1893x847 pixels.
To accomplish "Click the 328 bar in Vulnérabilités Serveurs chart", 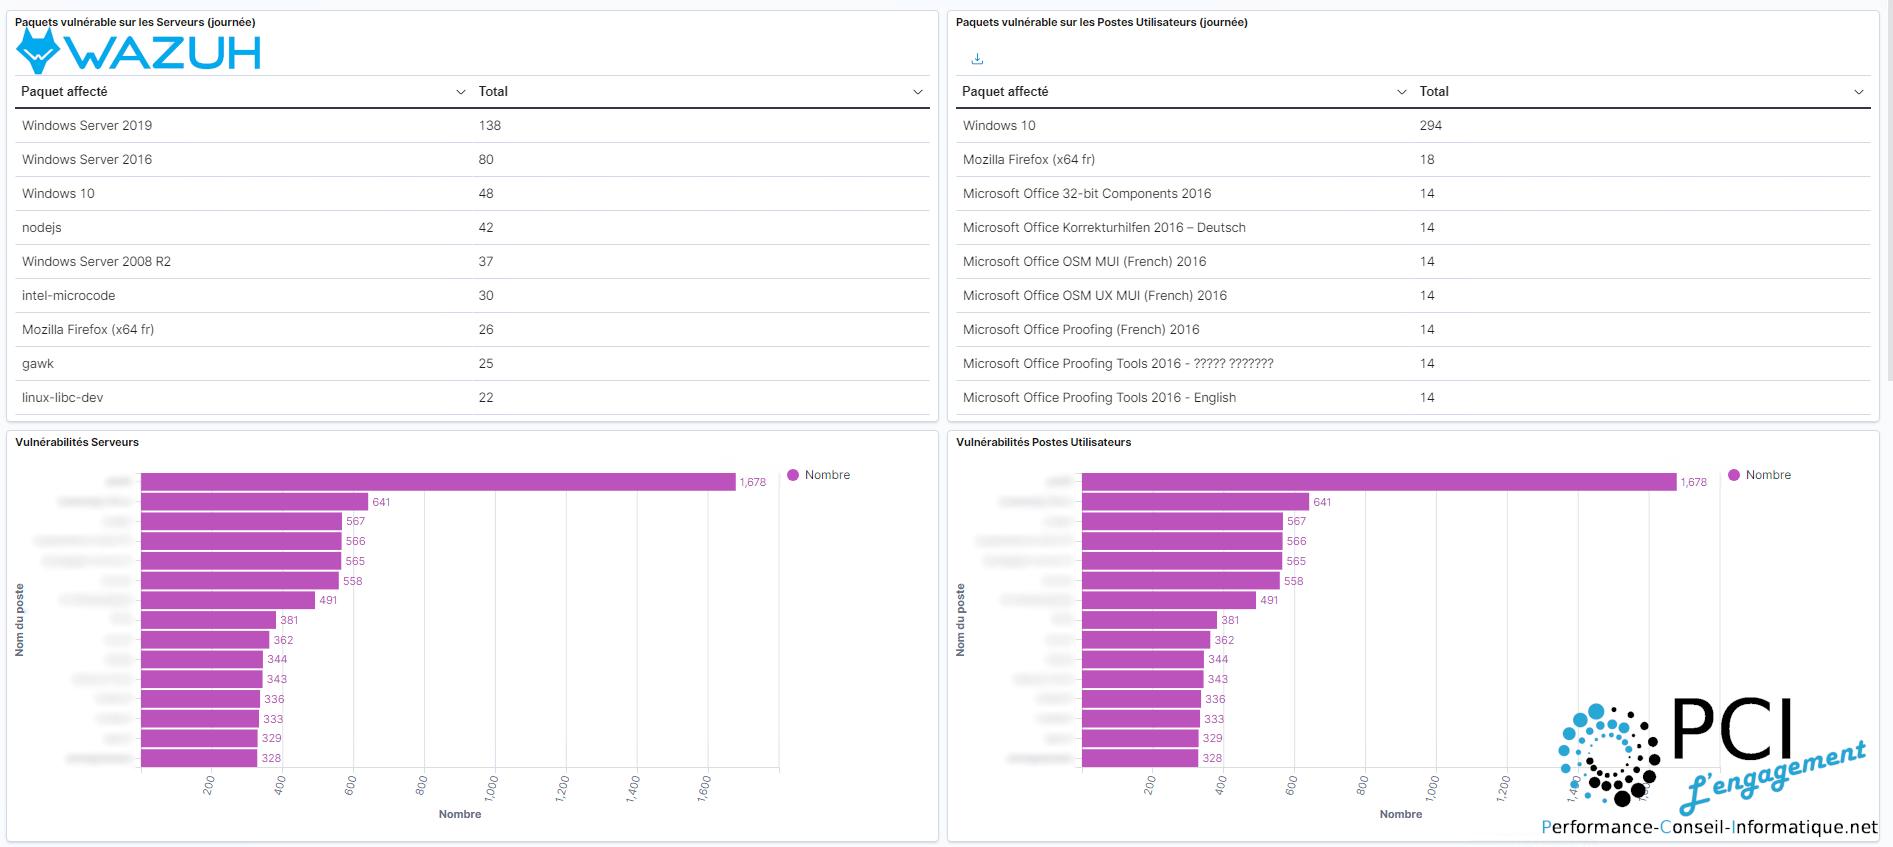I will point(199,758).
